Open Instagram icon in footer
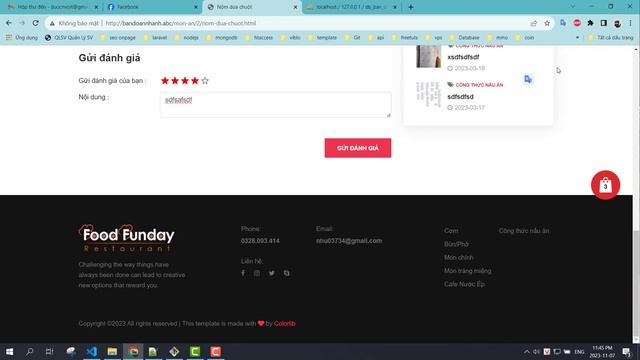This screenshot has height=360, width=640. [257, 273]
